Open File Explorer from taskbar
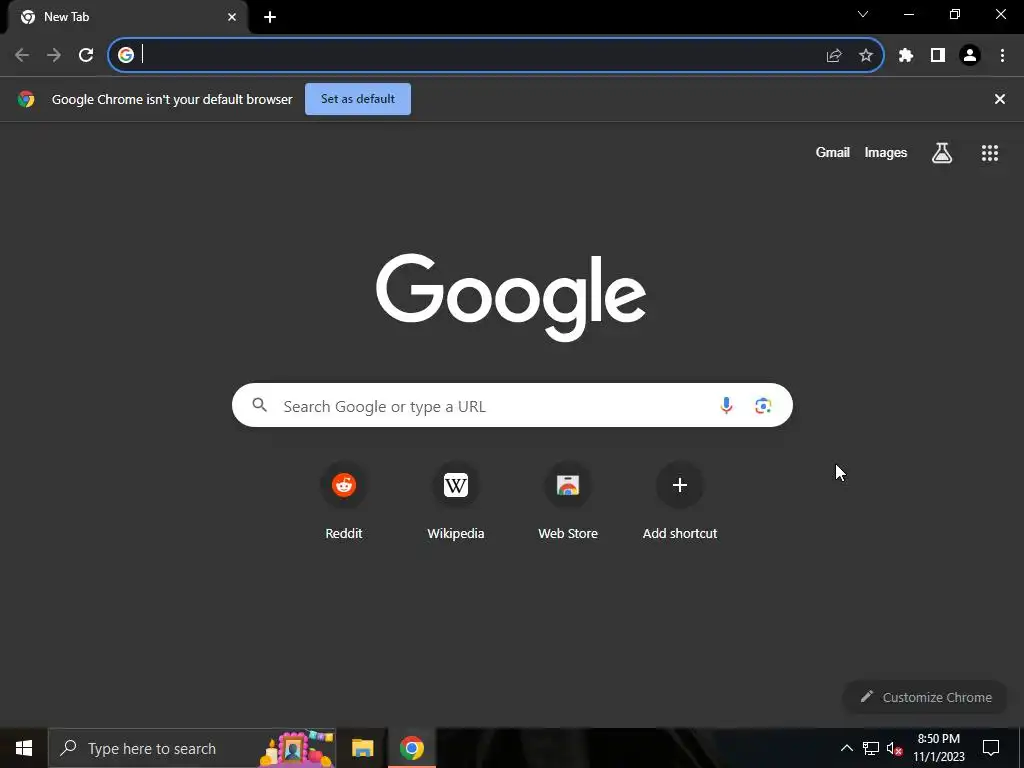Screen dimensions: 1024x768 [362, 748]
